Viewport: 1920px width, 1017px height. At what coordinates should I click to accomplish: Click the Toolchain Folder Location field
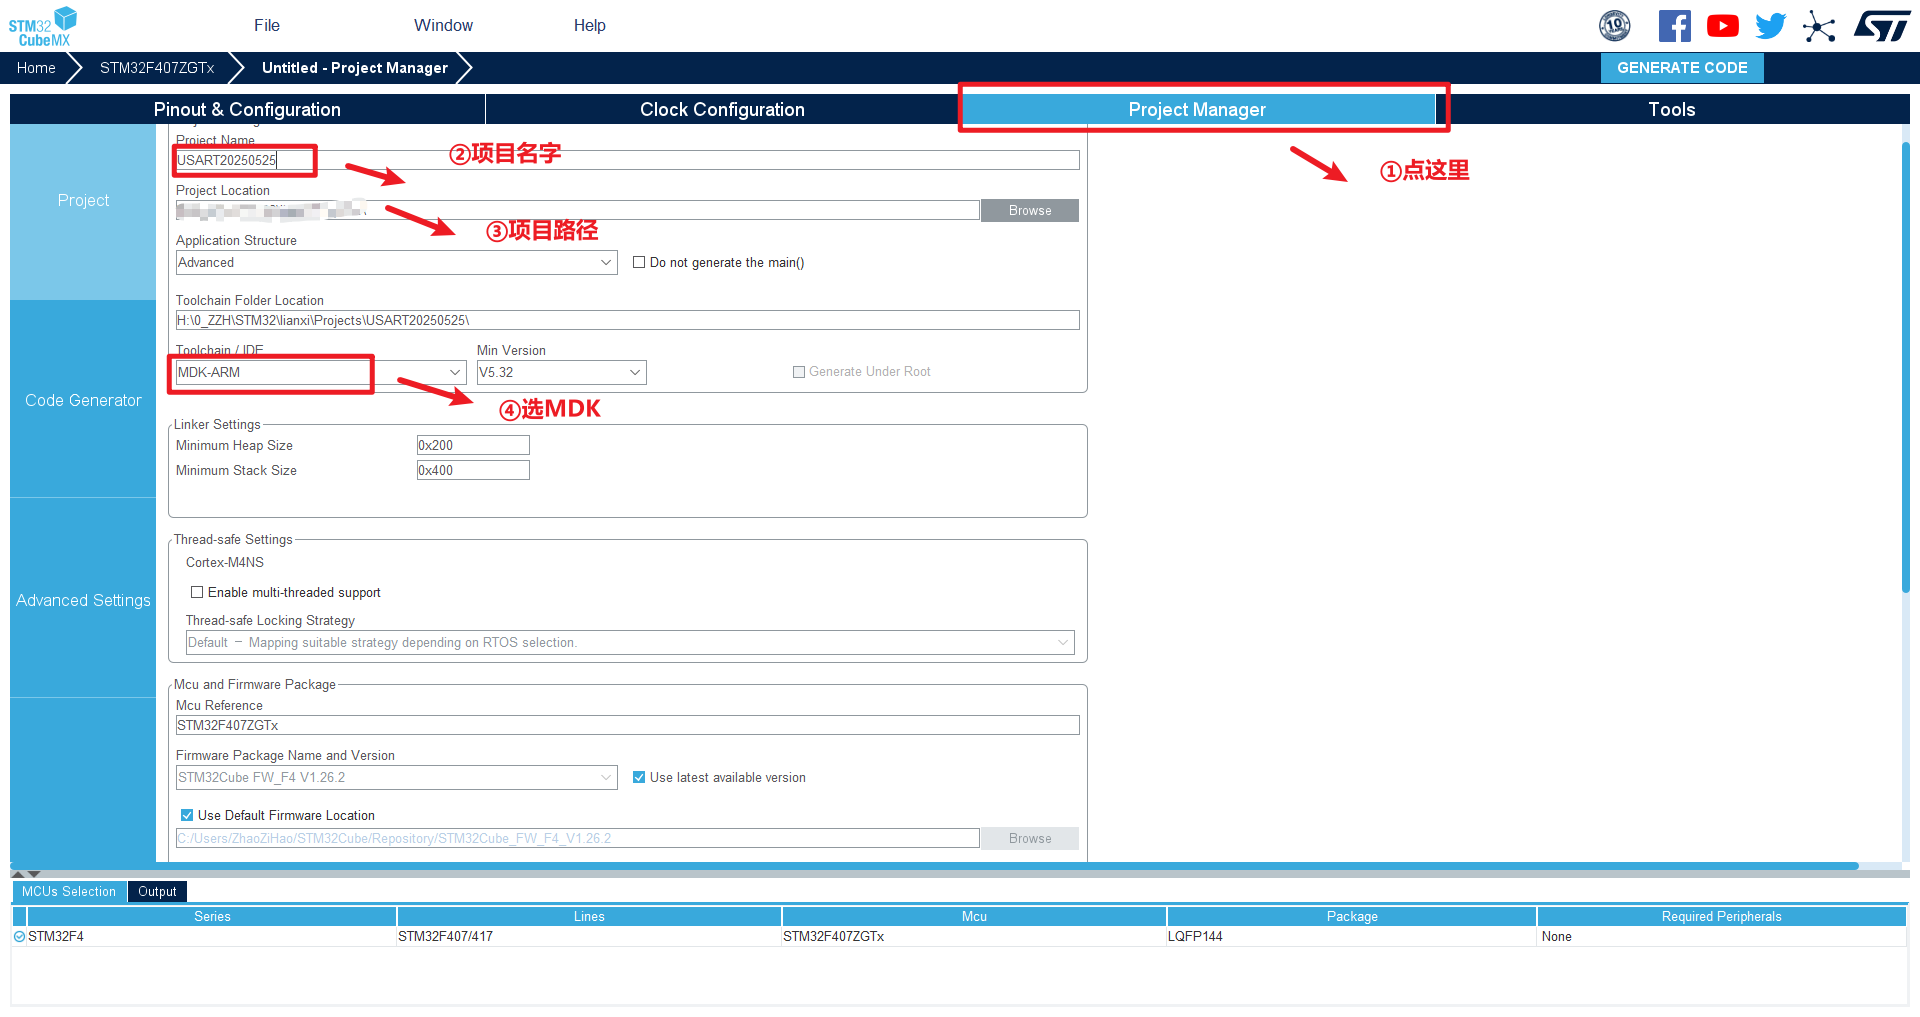[x=628, y=320]
